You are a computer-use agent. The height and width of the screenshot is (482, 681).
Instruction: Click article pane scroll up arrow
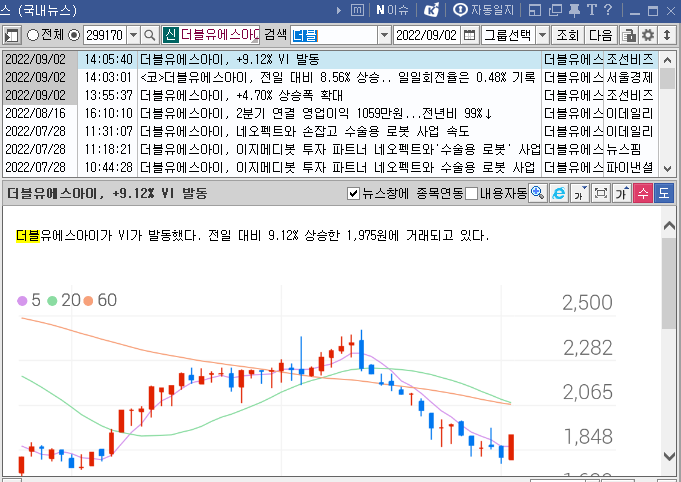click(669, 225)
